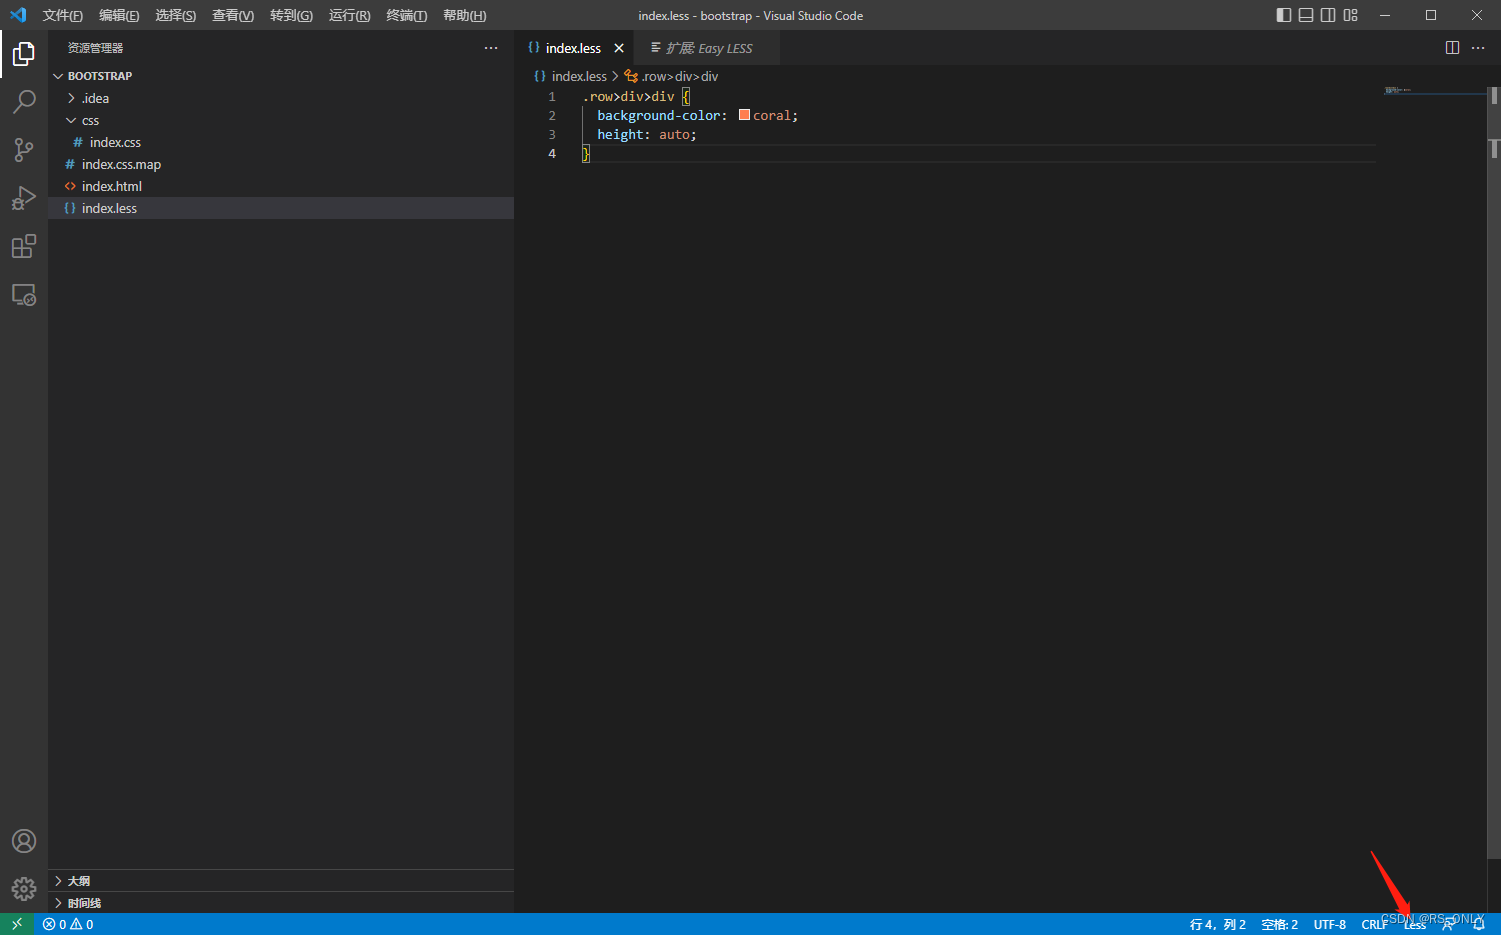Open the Manage settings gear
This screenshot has width=1501, height=935.
tap(23, 888)
